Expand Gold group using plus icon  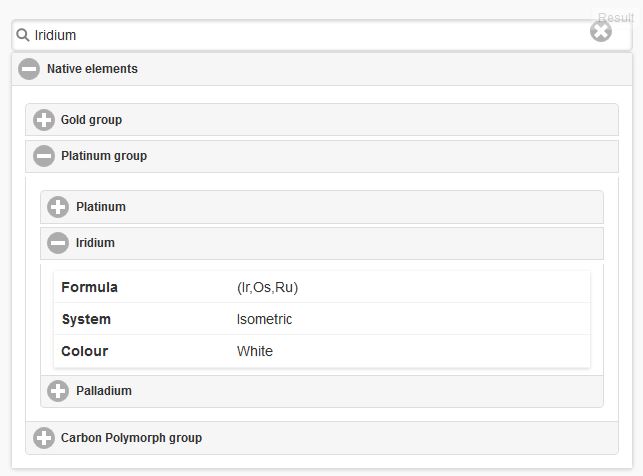[x=44, y=120]
